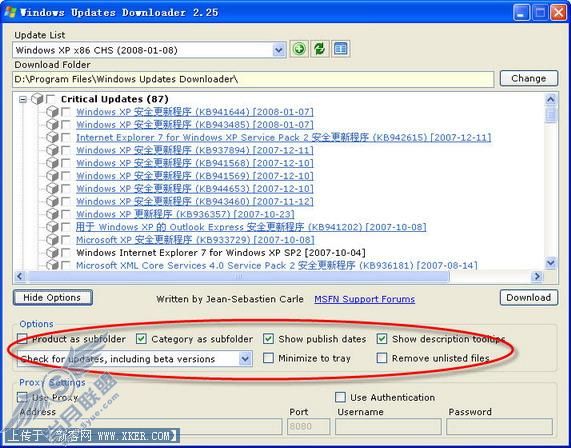Open the KB933729 Microsoft XP update link

click(195, 240)
